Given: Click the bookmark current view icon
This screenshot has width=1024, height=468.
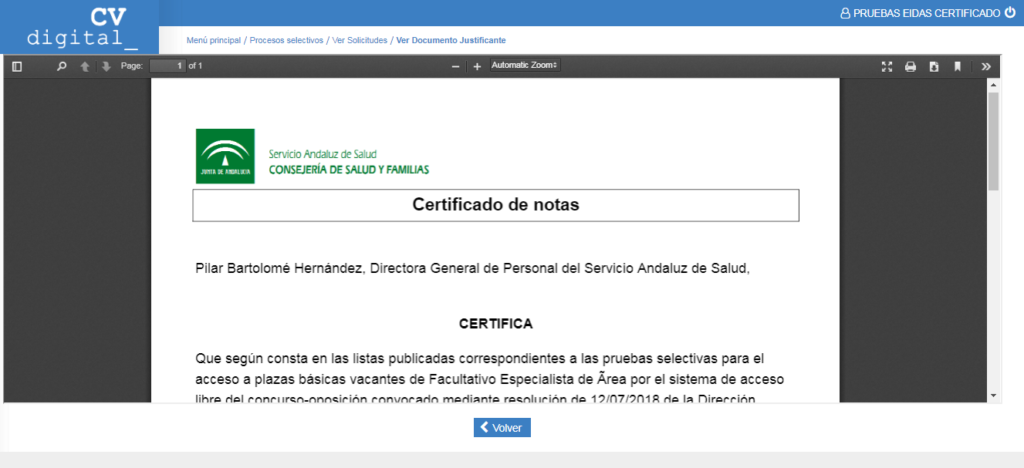Looking at the screenshot, I should tap(957, 66).
